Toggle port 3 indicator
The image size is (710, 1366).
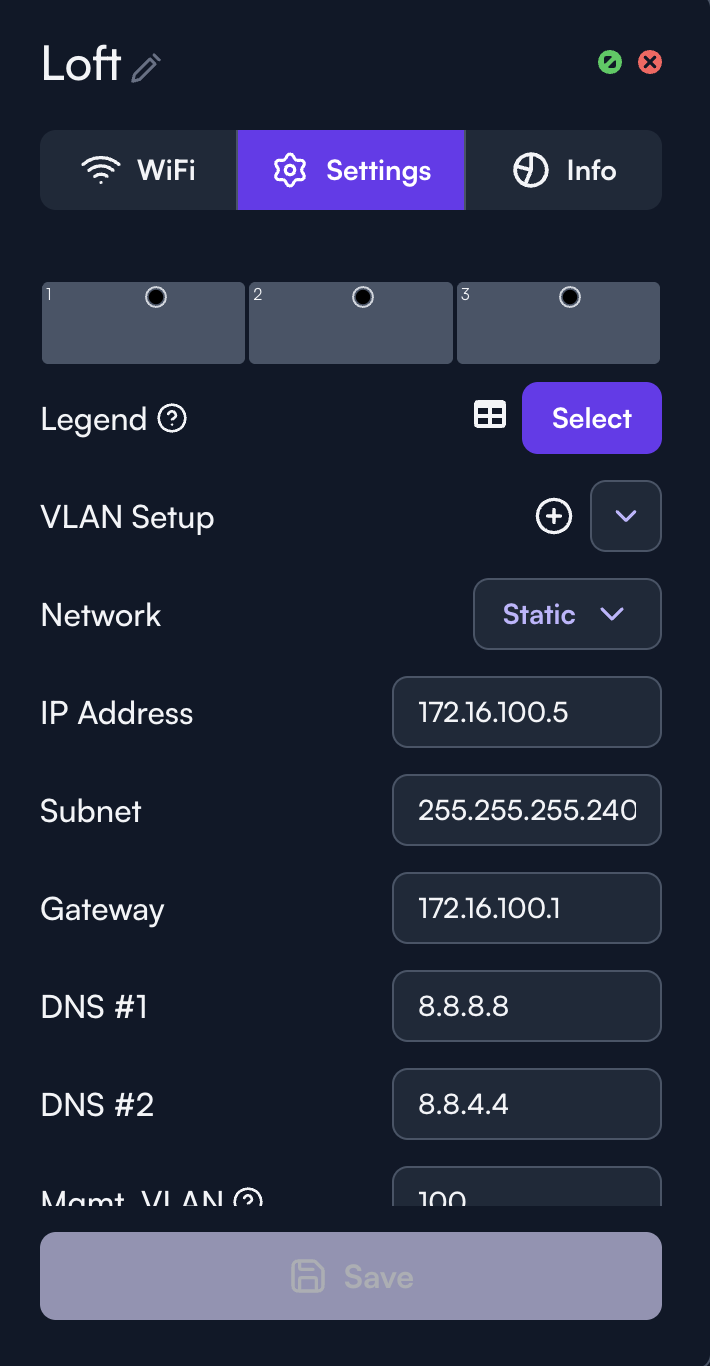[570, 297]
